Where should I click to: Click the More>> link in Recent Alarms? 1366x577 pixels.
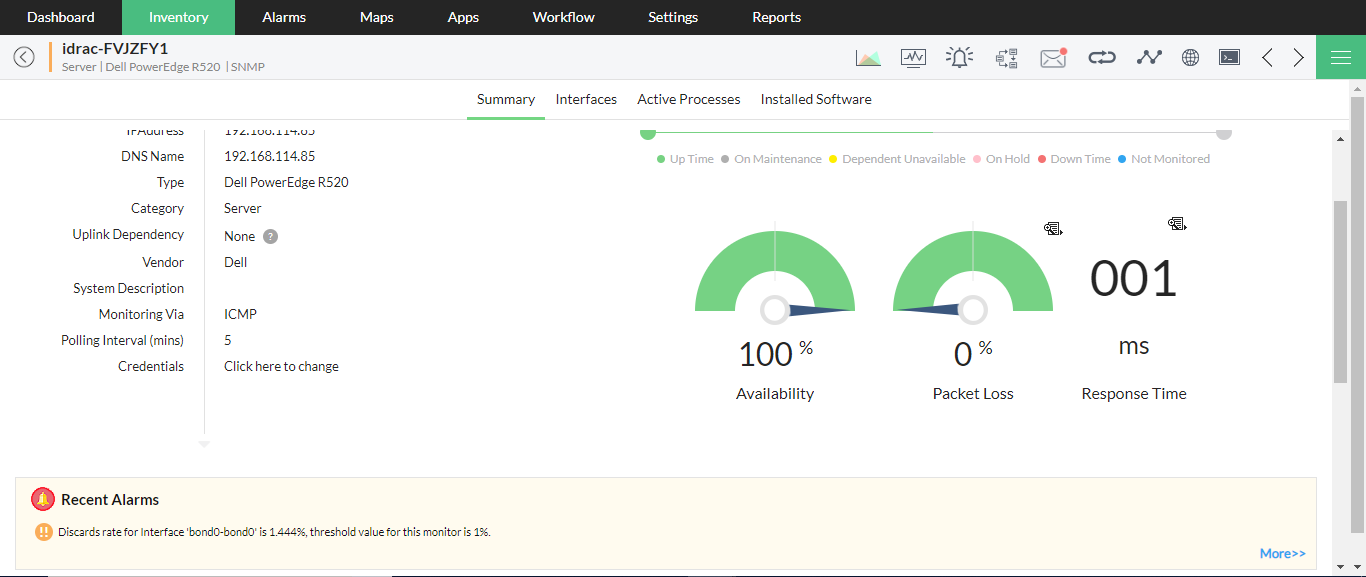pos(1282,553)
